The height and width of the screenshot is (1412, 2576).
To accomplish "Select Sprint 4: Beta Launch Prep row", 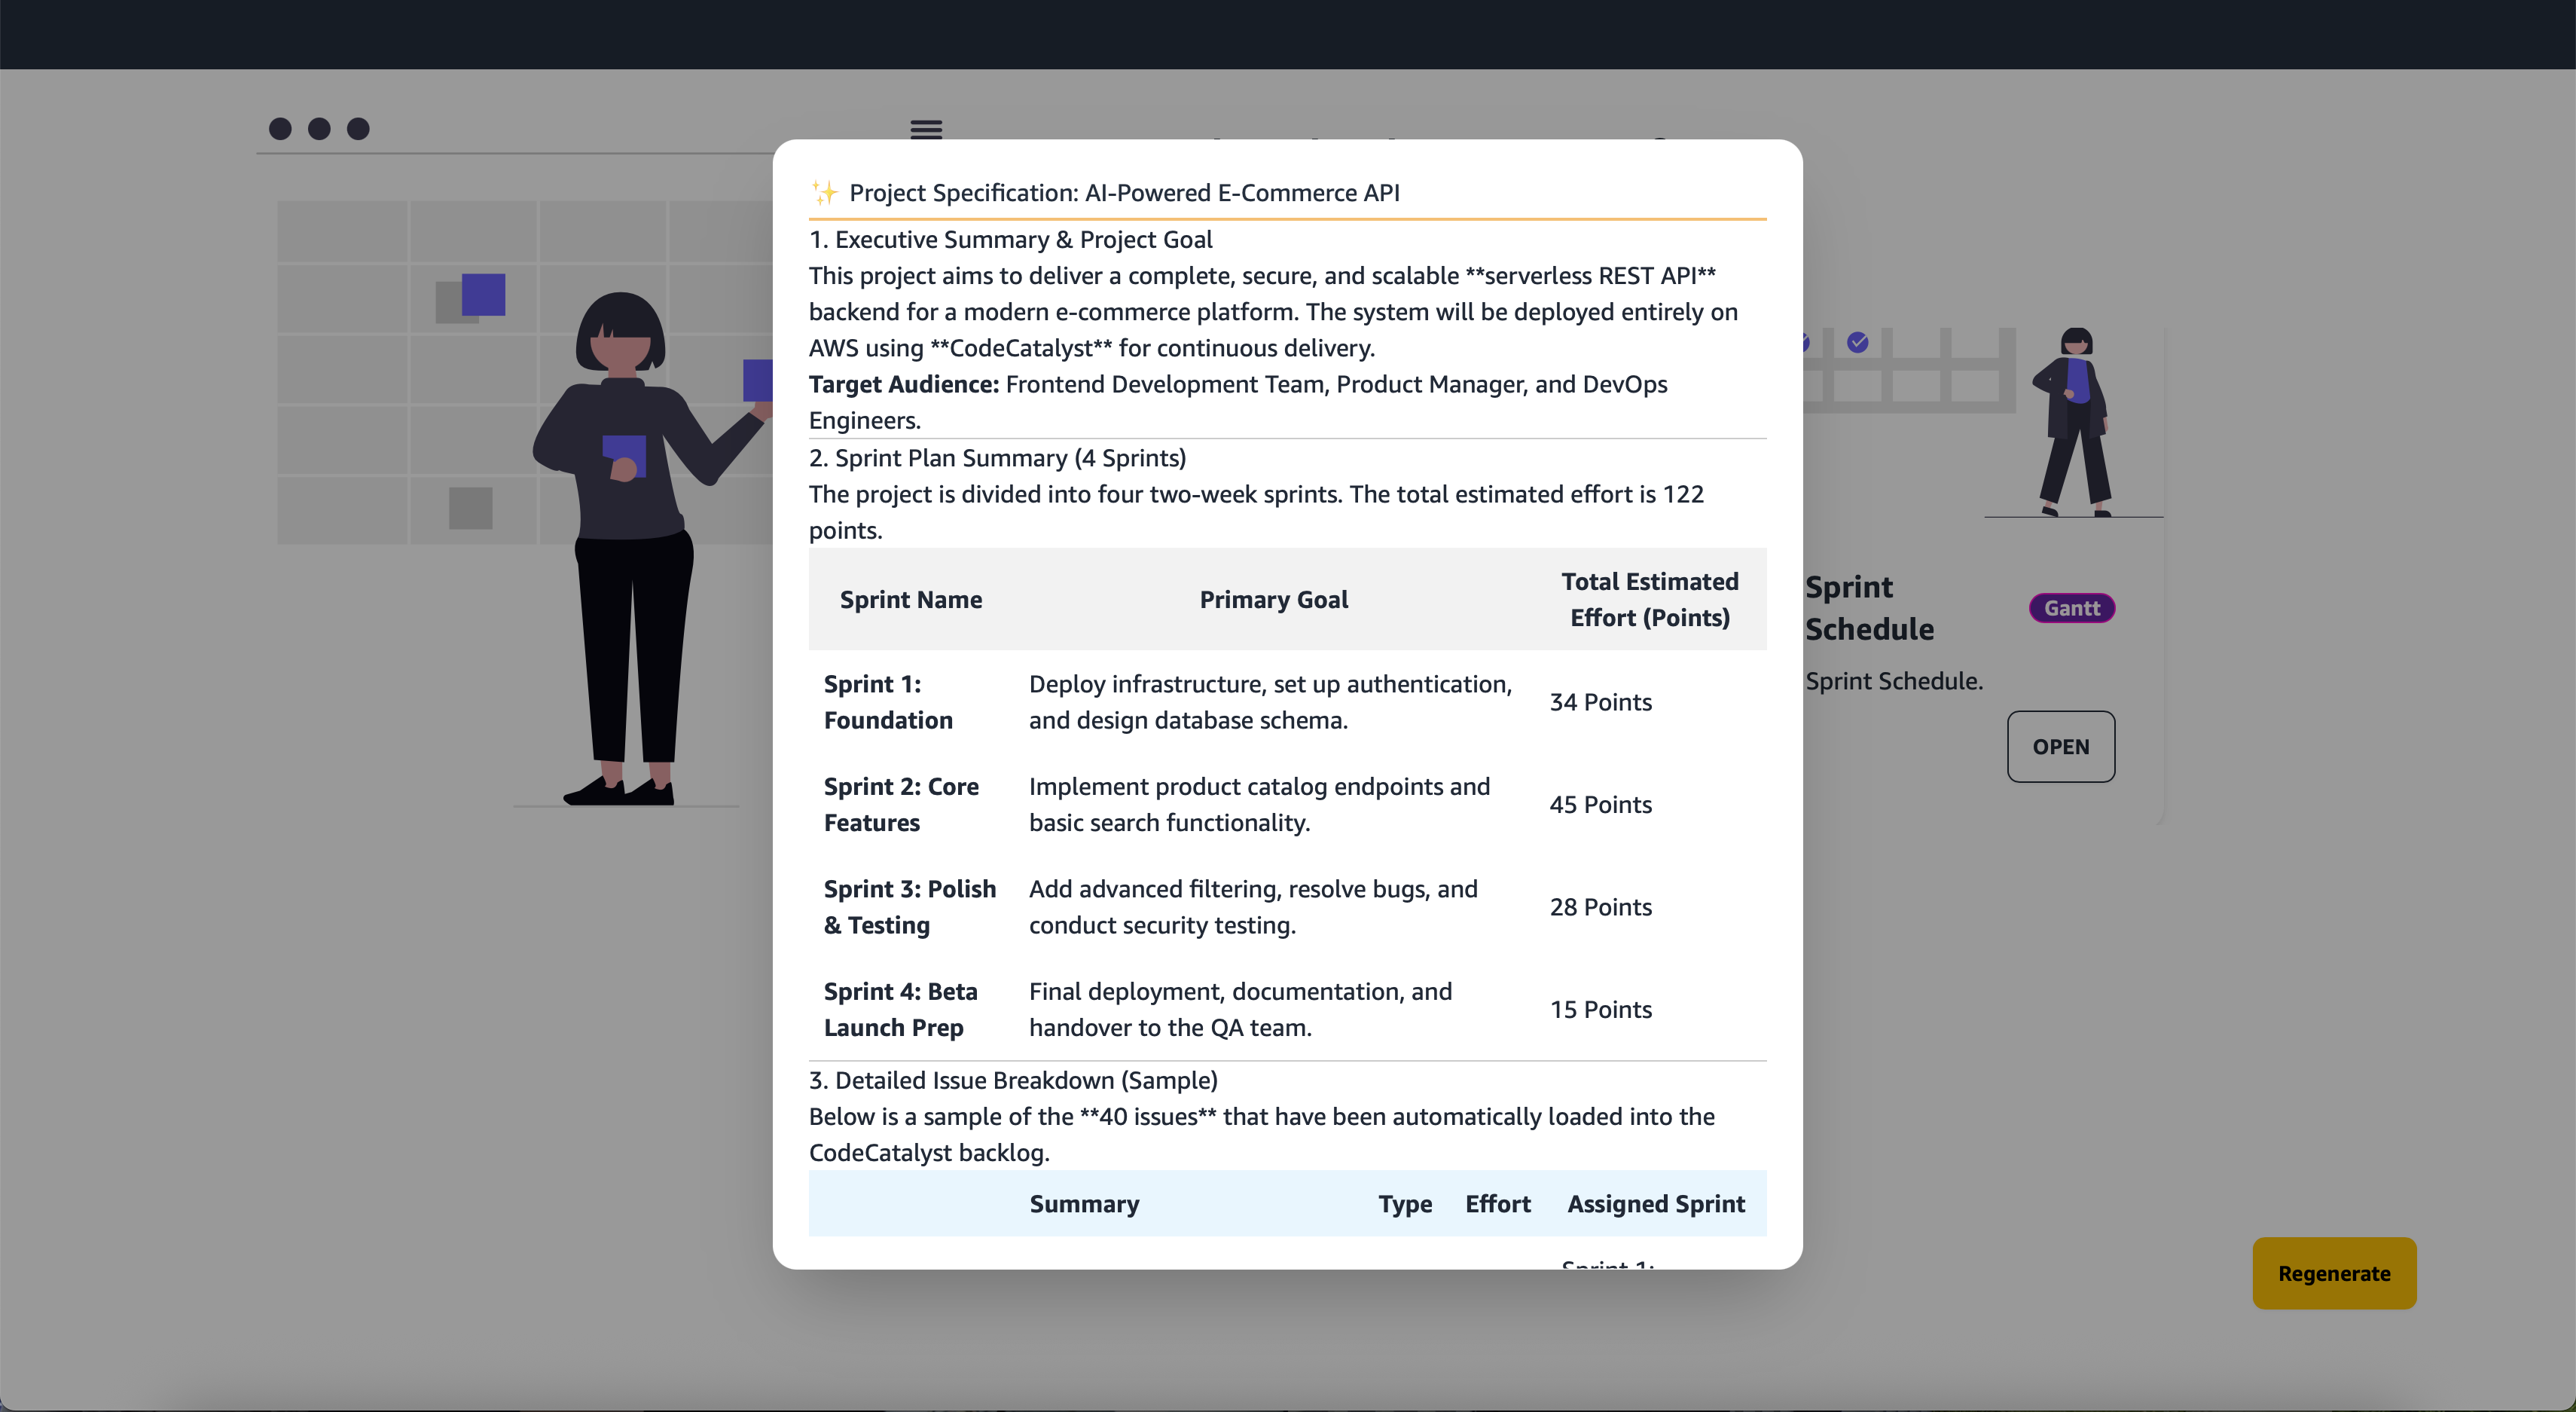I will coord(900,1009).
